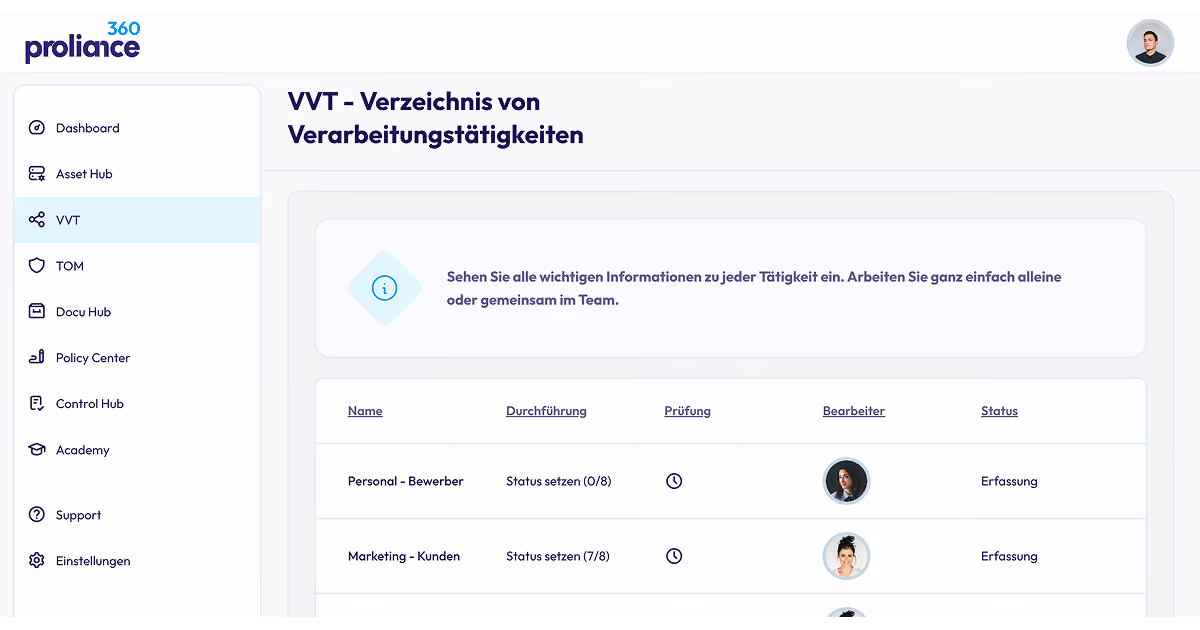Open the Control Hub section
This screenshot has height=630, width=1200.
(137, 404)
